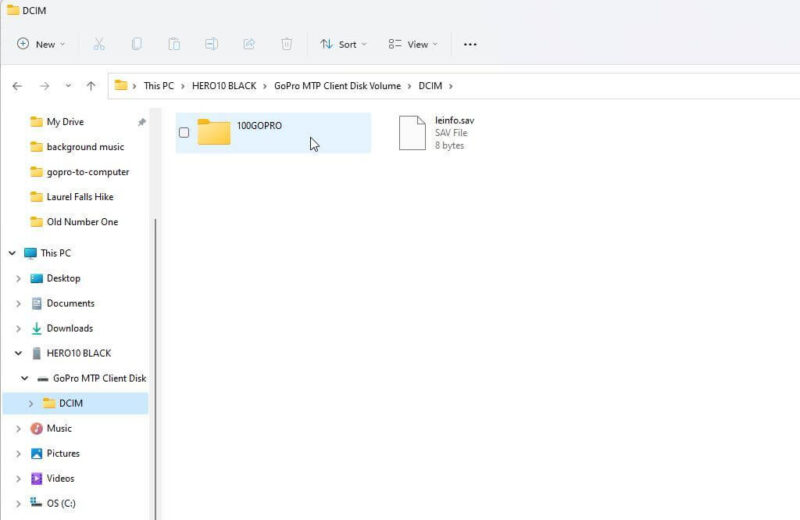
Task: Navigate back with the left arrow
Action: pos(17,86)
